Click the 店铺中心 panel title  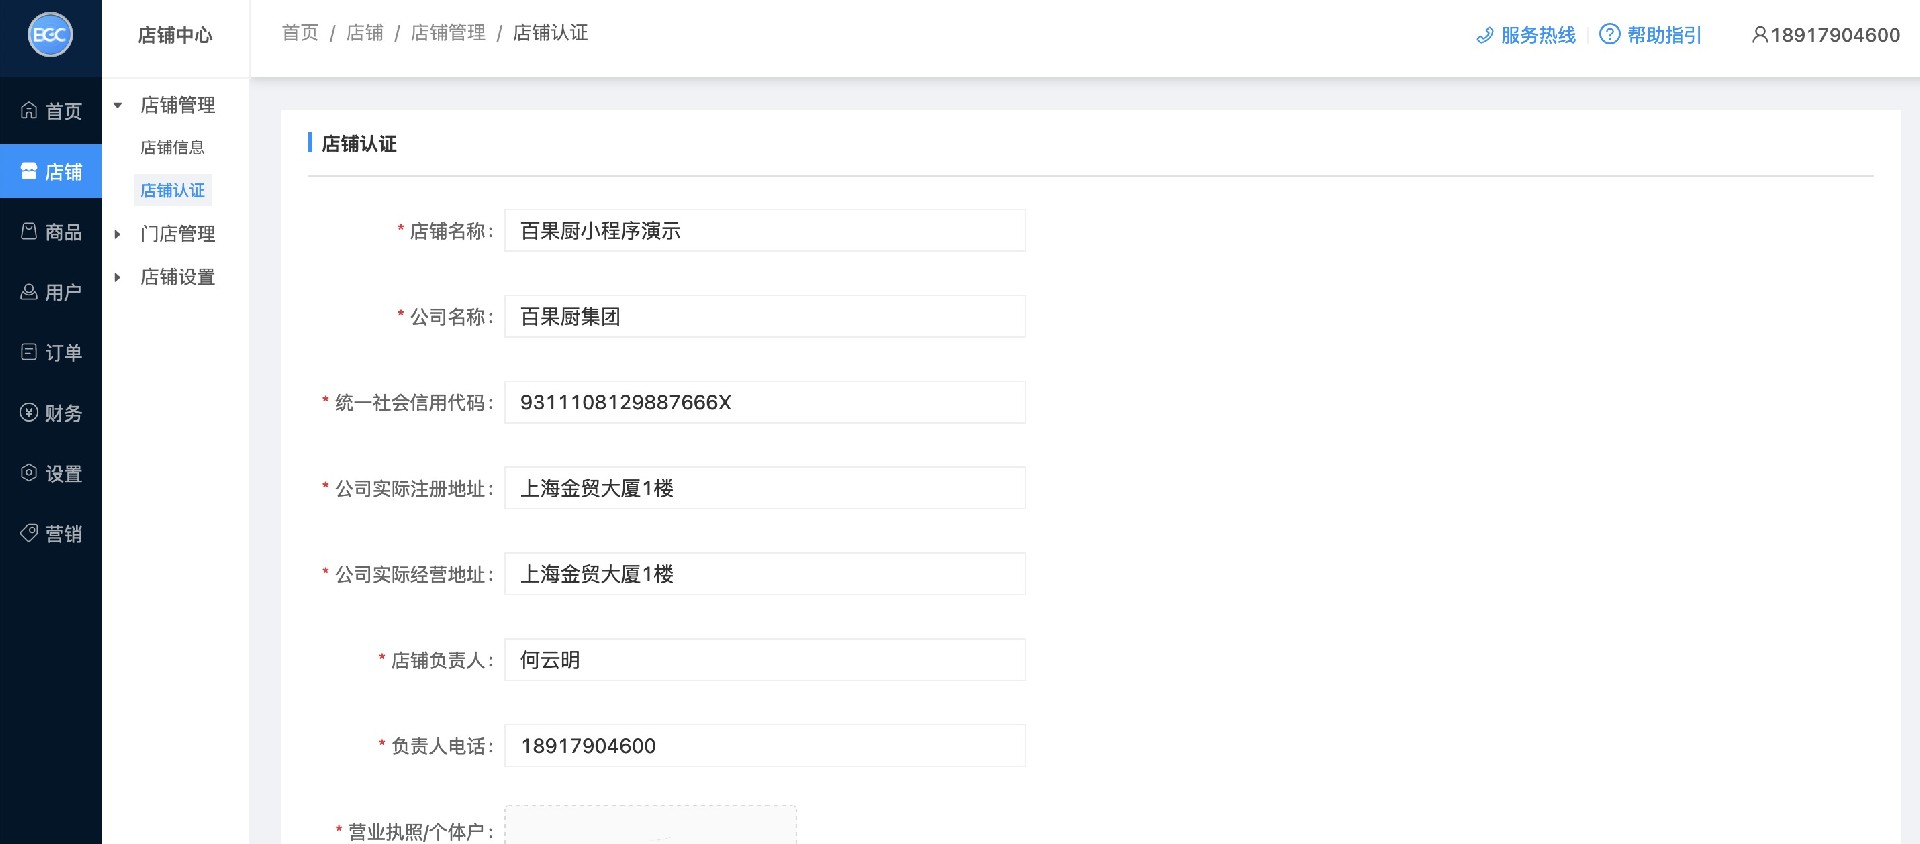coord(175,35)
